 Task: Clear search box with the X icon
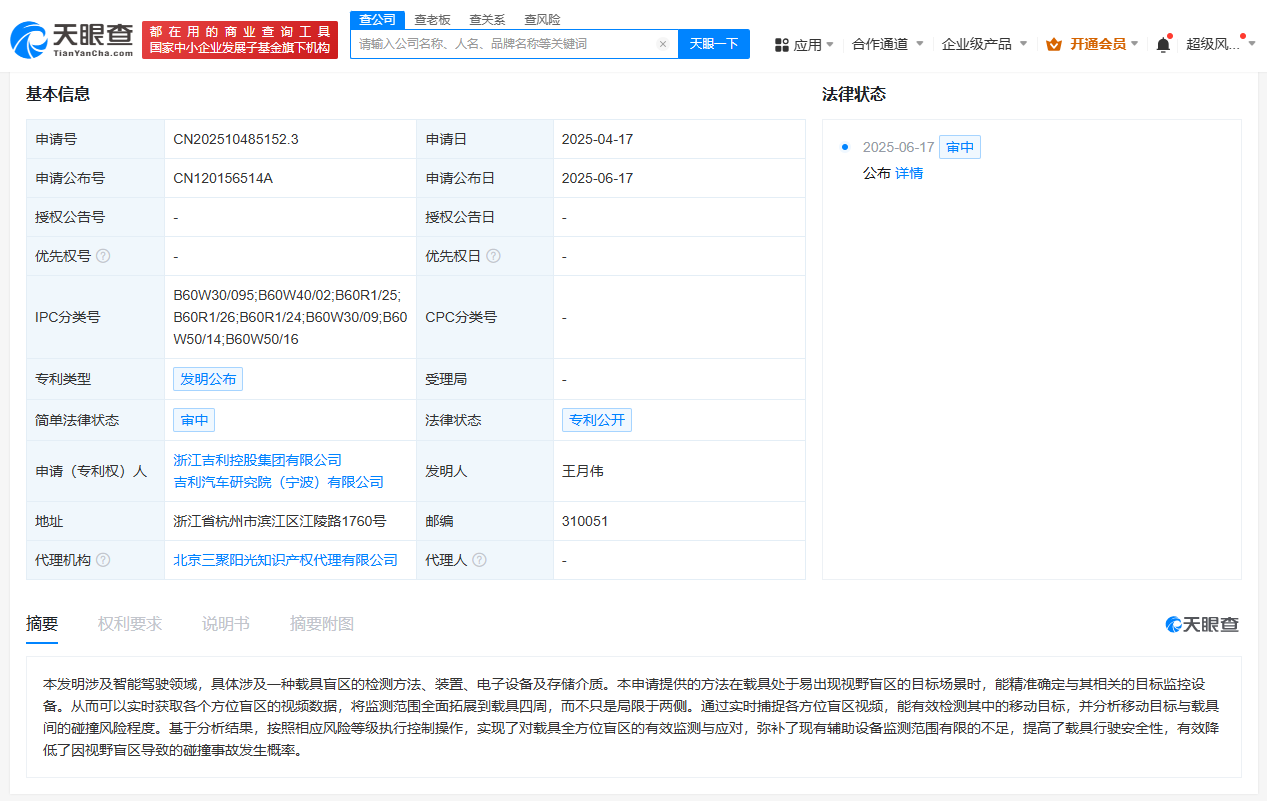(x=662, y=44)
